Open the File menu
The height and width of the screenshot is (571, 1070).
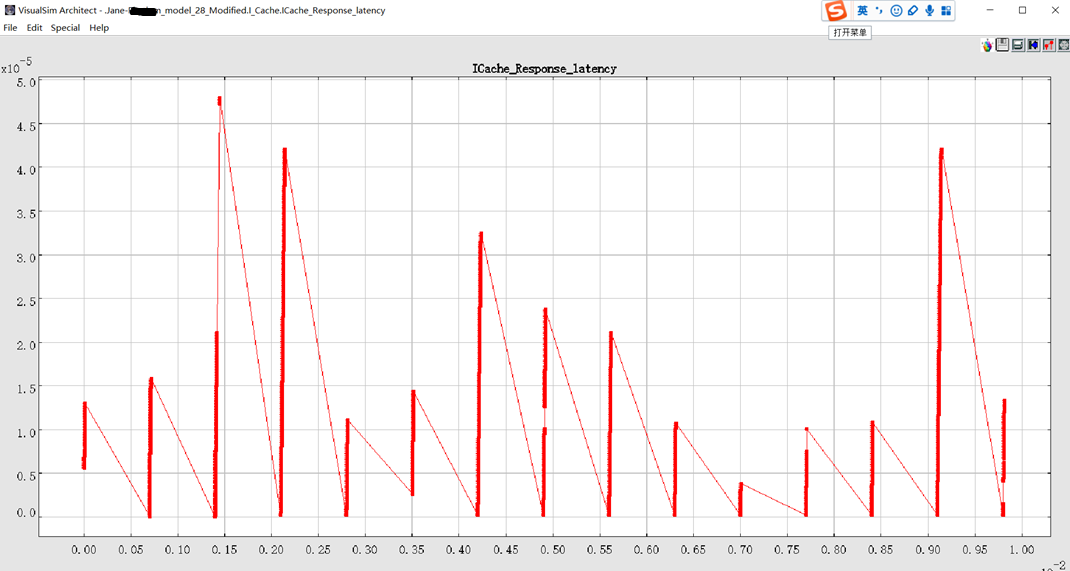[10, 28]
